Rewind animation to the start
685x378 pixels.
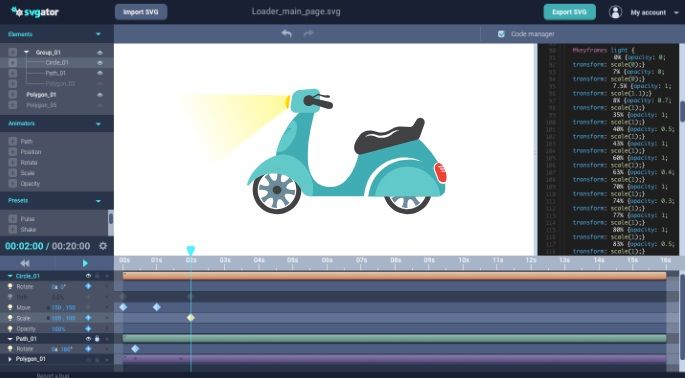(25, 263)
